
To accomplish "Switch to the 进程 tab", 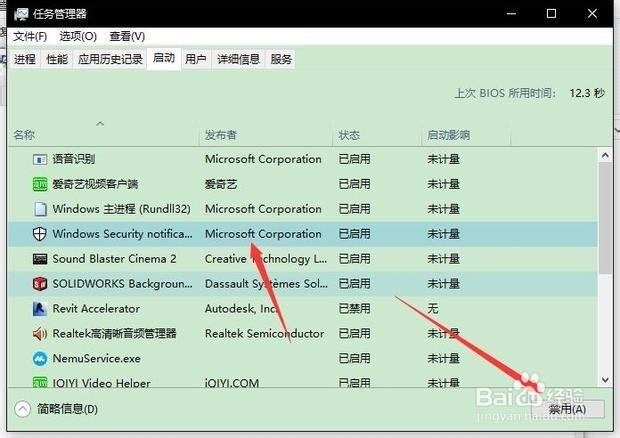I will pyautogui.click(x=25, y=59).
